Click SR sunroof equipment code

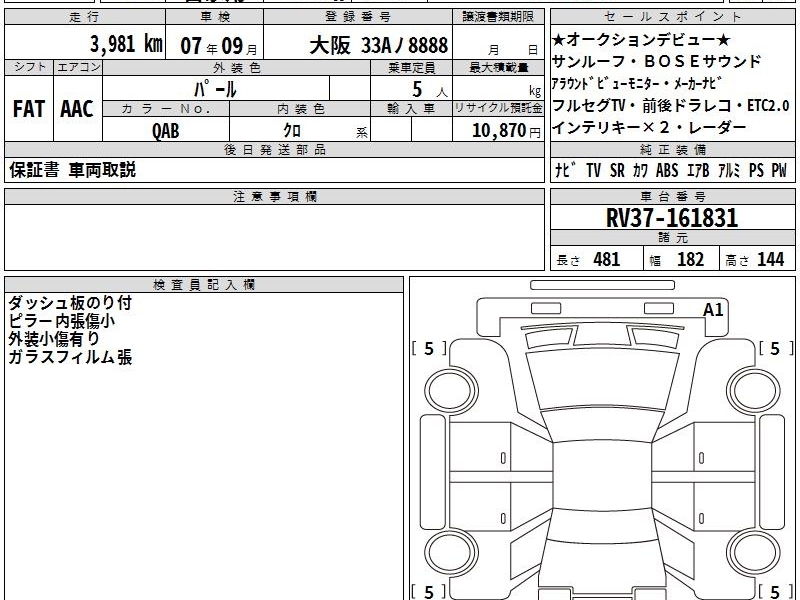click(617, 170)
